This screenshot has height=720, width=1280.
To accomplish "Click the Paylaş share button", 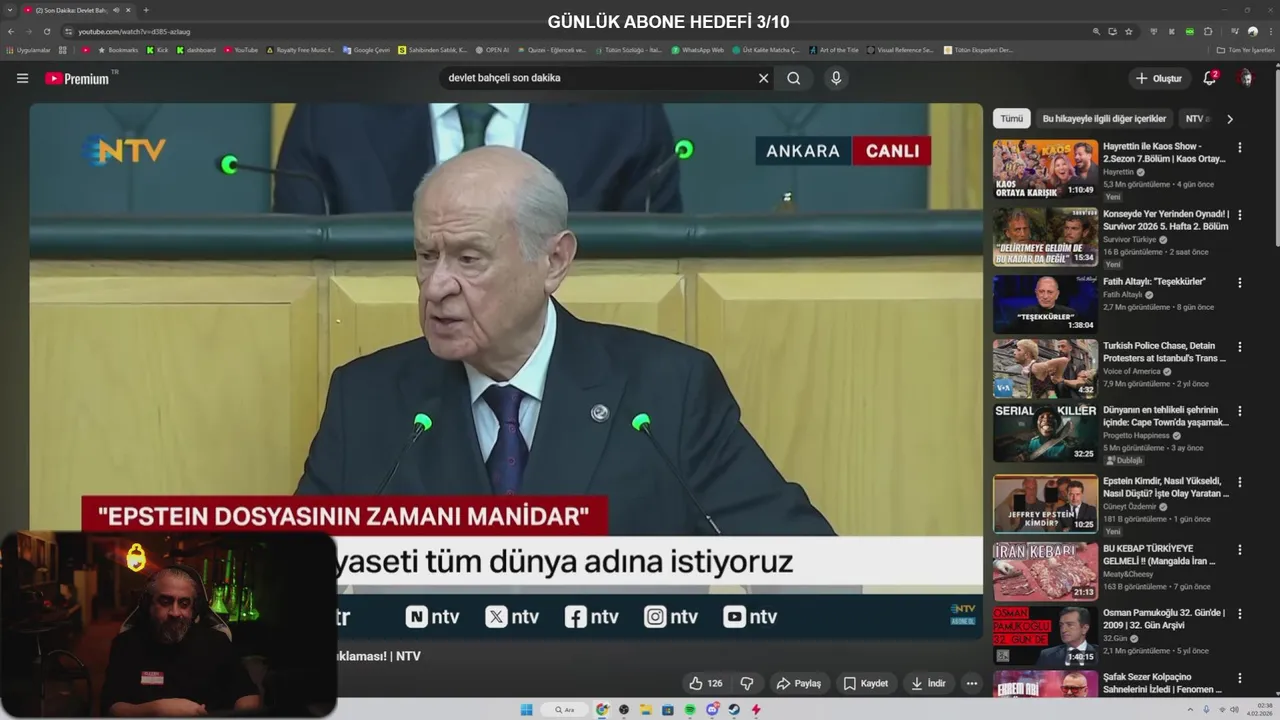I will (x=799, y=683).
